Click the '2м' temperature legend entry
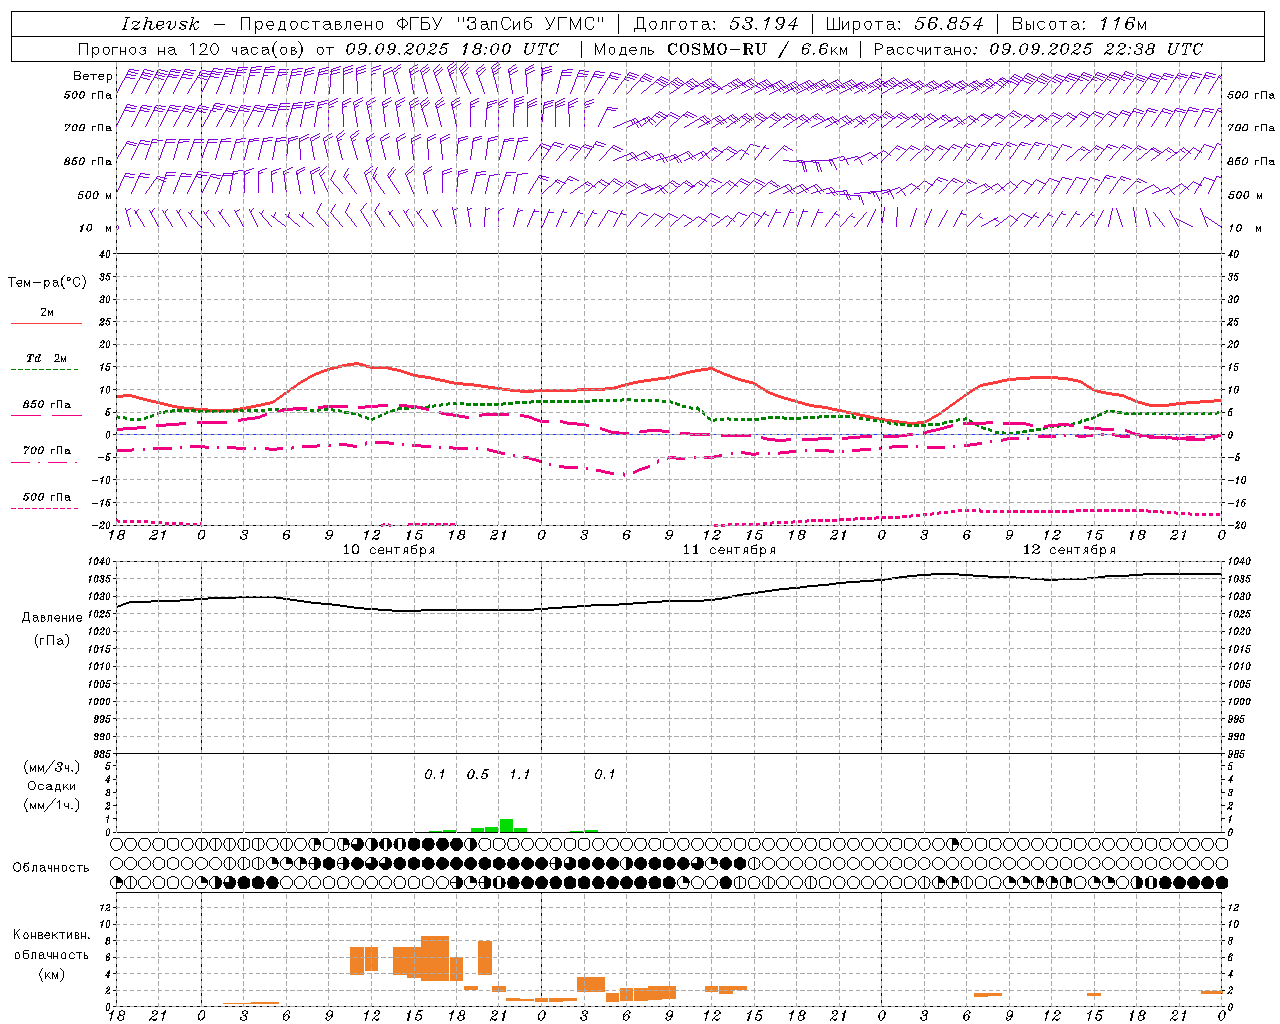The height and width of the screenshot is (1024, 1280). pyautogui.click(x=47, y=313)
